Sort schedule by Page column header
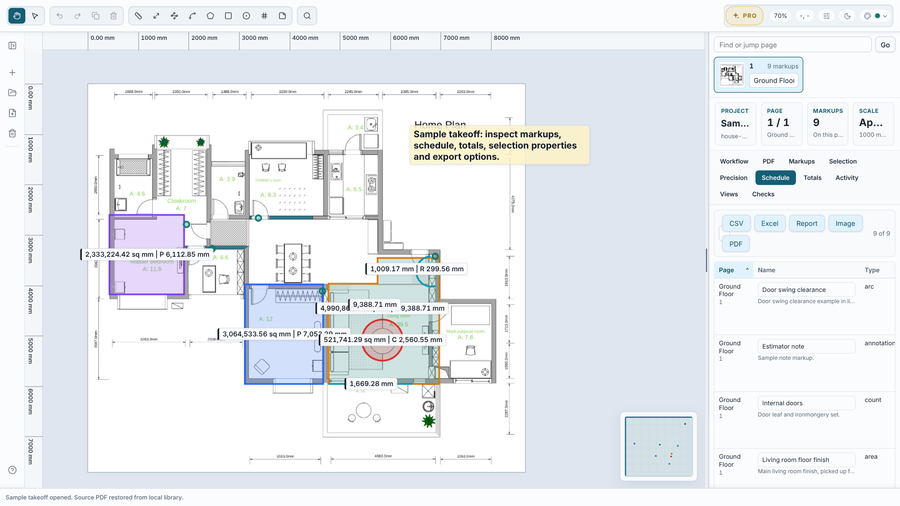The image size is (900, 506). pos(734,270)
